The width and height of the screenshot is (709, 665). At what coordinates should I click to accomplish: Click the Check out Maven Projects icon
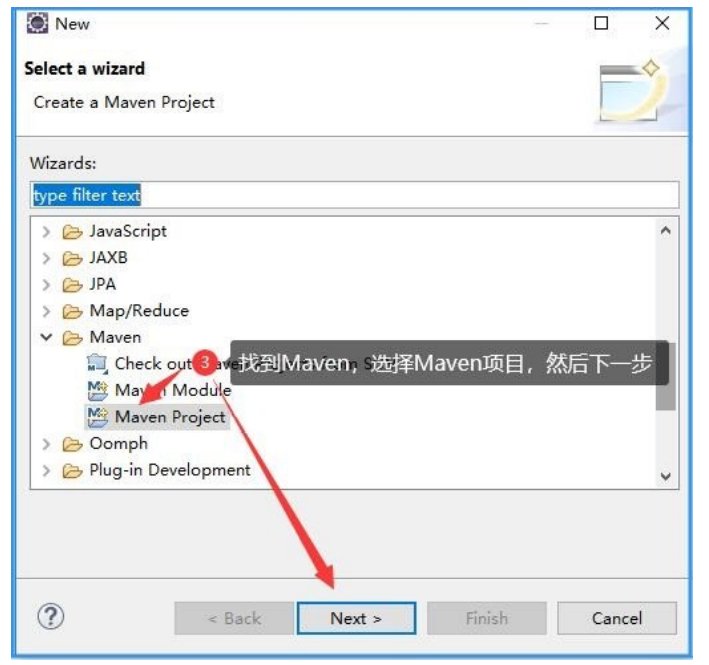[98, 364]
